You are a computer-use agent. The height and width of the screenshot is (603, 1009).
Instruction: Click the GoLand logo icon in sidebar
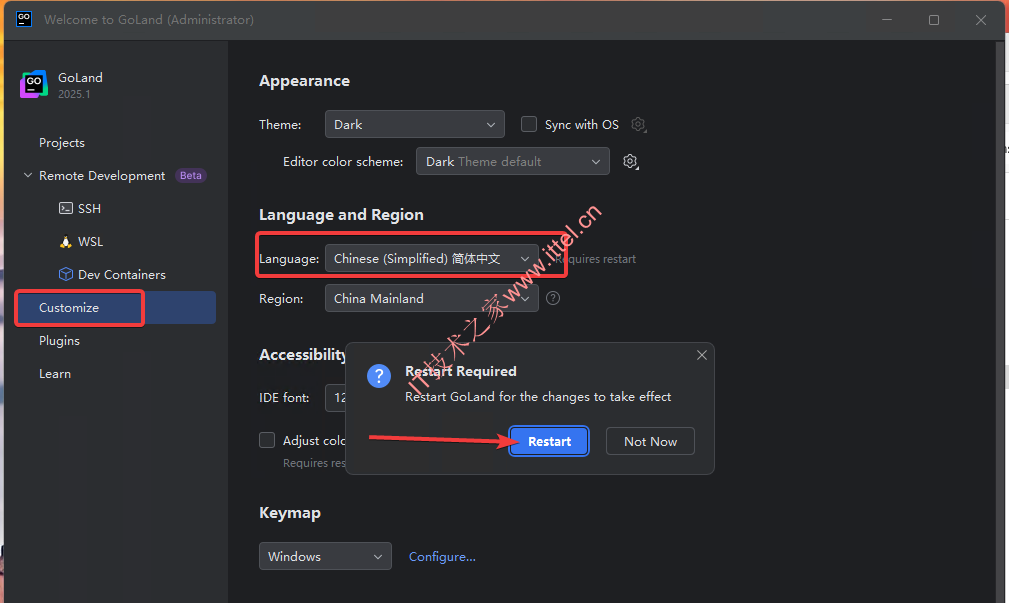click(x=33, y=84)
